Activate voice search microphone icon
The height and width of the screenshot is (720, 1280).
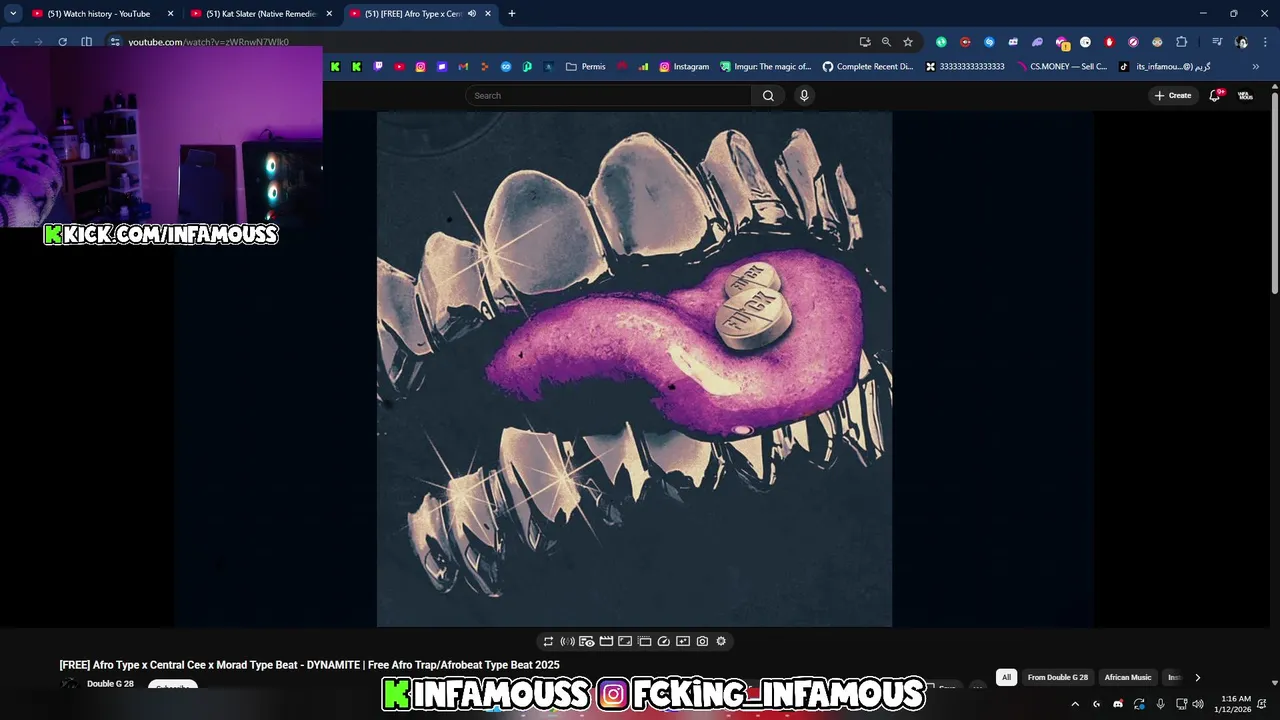[x=804, y=96]
